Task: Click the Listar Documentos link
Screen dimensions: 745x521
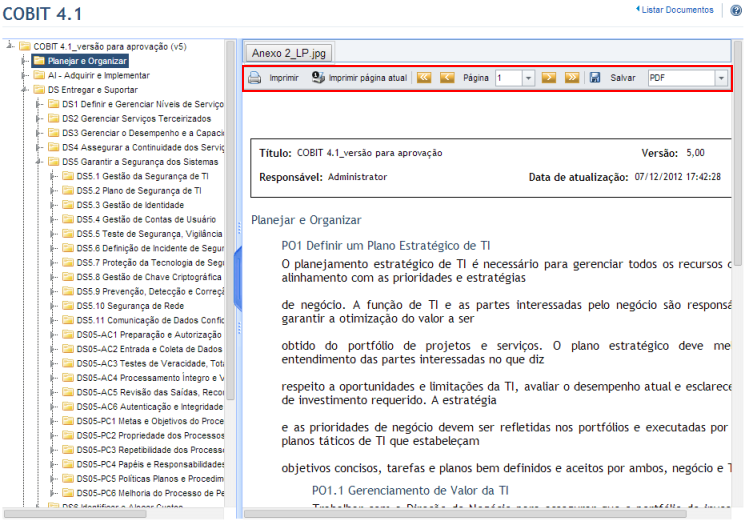Action: 675,9
